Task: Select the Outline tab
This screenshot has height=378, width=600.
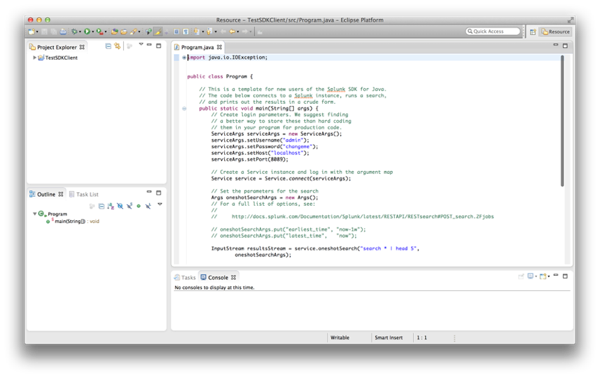Action: [x=46, y=194]
